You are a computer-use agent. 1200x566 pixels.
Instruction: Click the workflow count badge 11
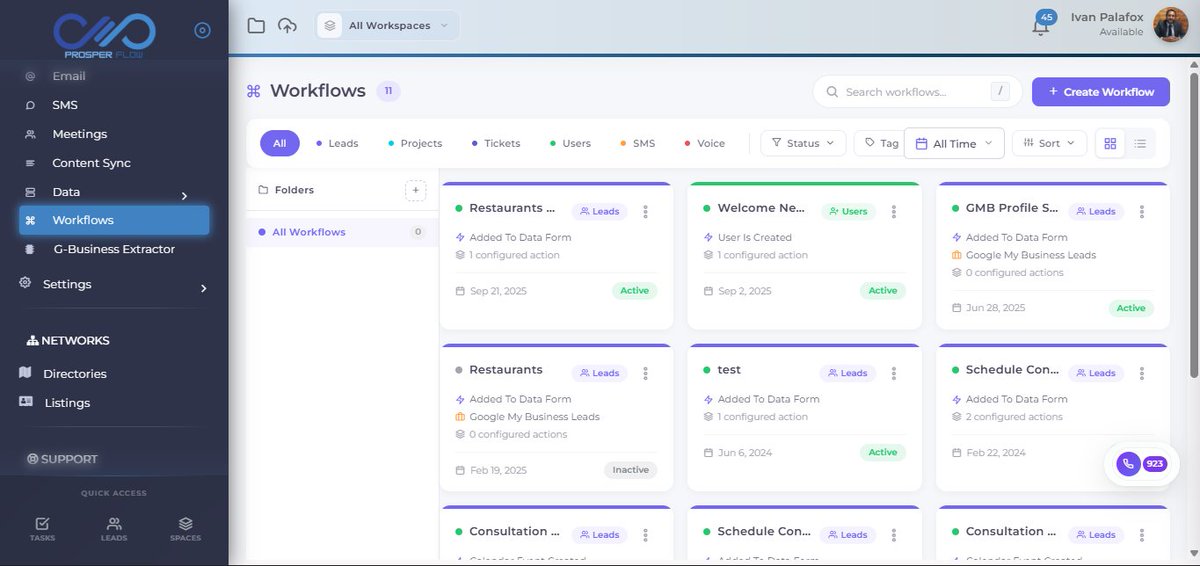pyautogui.click(x=388, y=91)
